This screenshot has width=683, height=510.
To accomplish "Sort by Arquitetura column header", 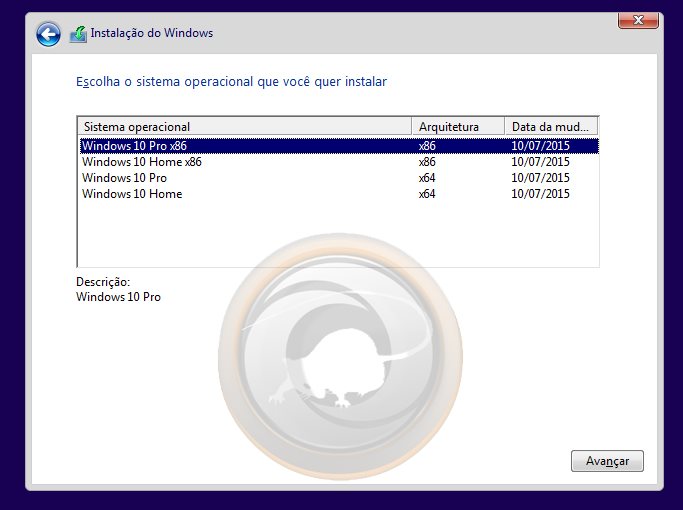I will click(x=458, y=127).
